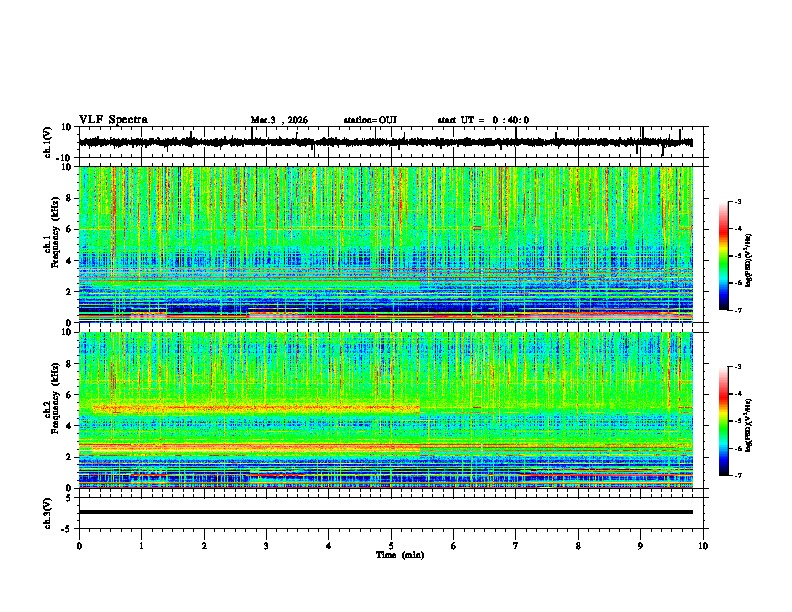This screenshot has width=792, height=612.
Task: Click the "ch.3(V)" axis label
Action: click(x=48, y=513)
